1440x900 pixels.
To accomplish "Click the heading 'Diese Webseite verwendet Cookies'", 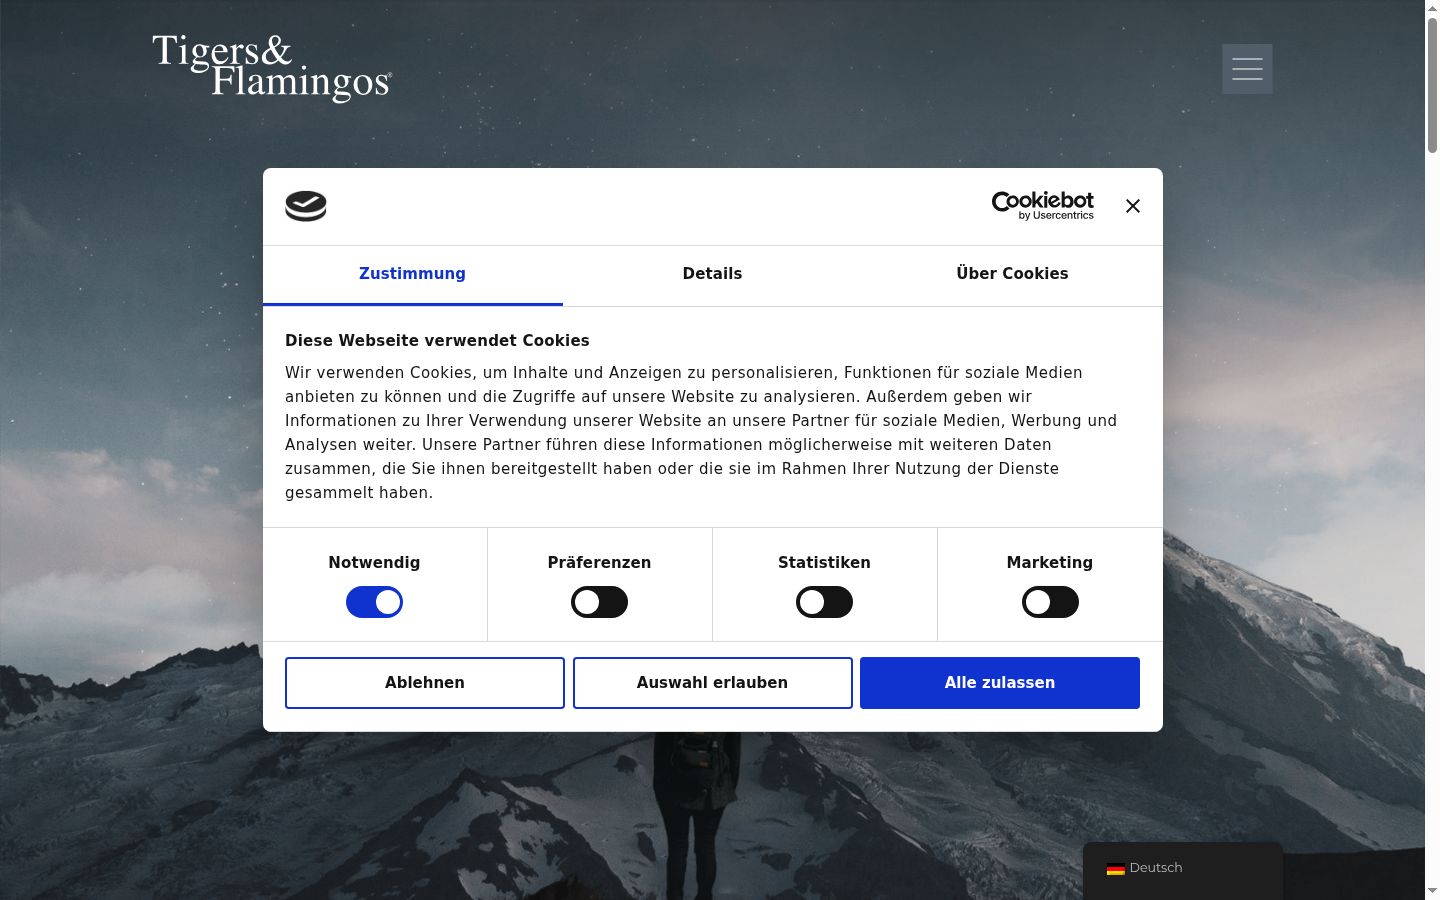I will 437,341.
